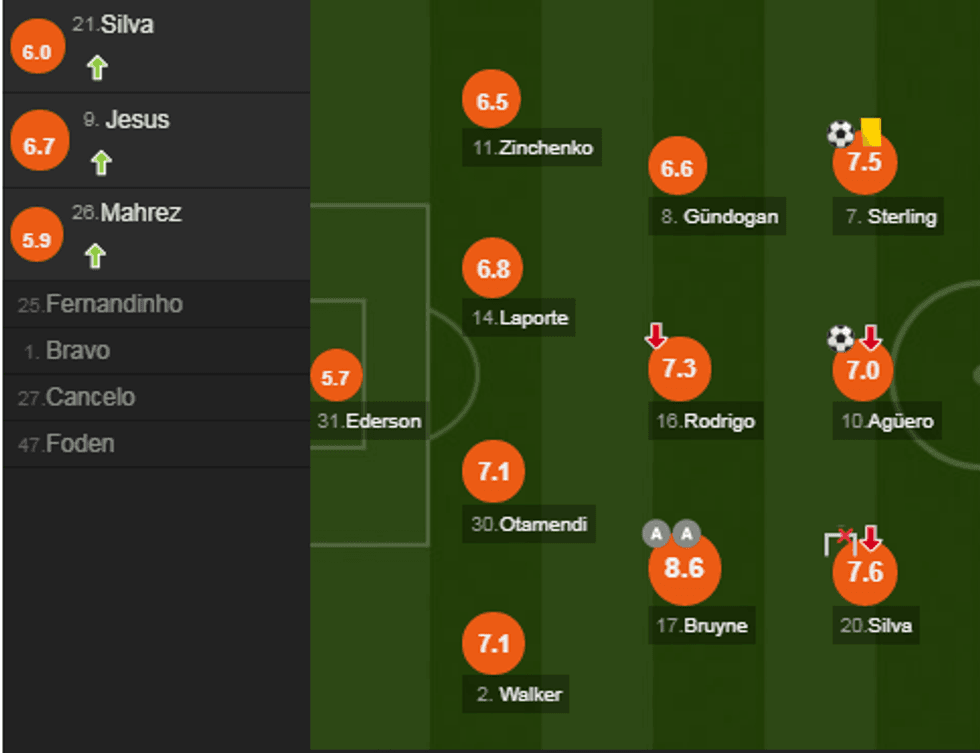Click the goal ball icon above Agüero
The height and width of the screenshot is (753, 980).
[x=840, y=338]
